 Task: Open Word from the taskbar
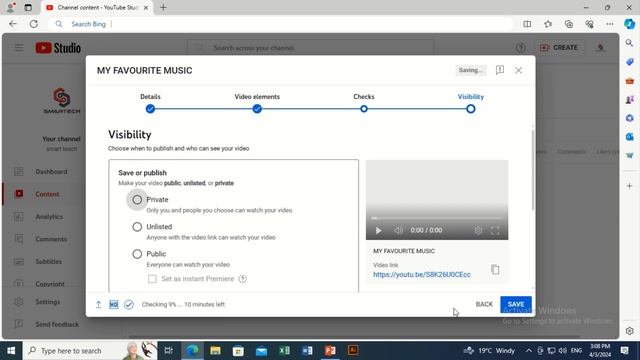point(307,351)
